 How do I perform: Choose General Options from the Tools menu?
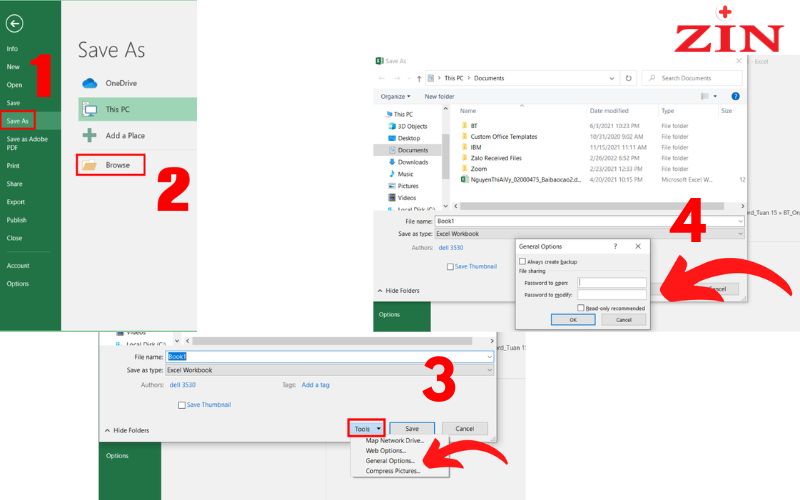tap(391, 461)
